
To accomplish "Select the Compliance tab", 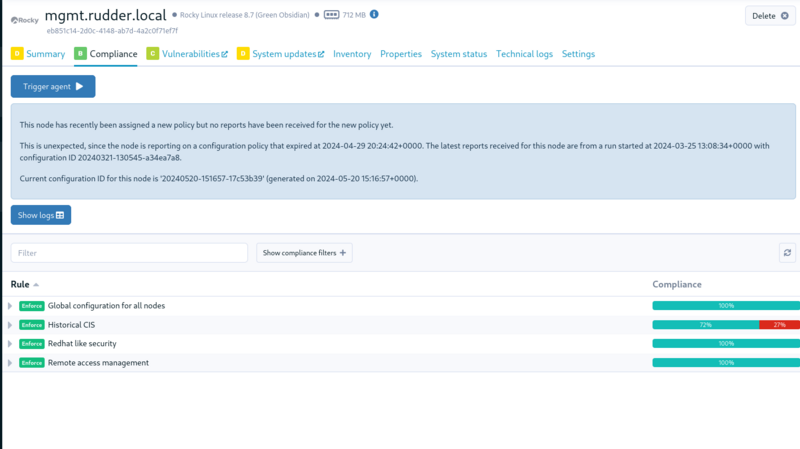I will [113, 54].
